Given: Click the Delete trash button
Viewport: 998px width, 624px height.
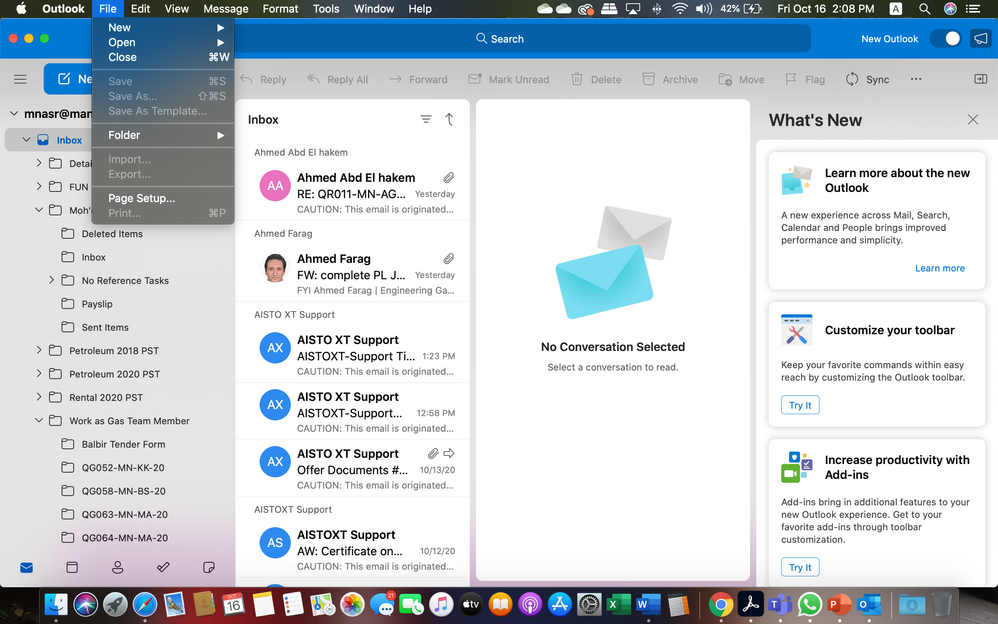Looking at the screenshot, I should [596, 80].
